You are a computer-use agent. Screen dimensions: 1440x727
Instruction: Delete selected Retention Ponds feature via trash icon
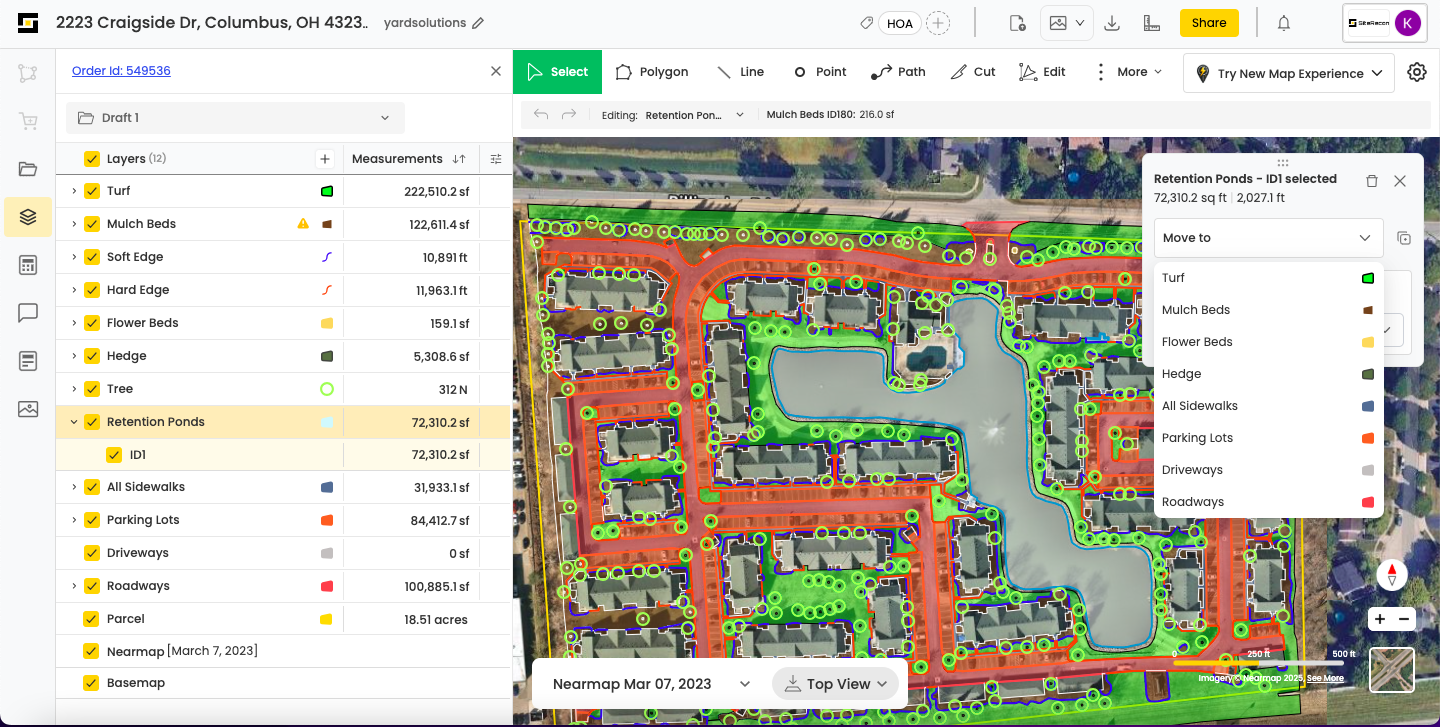1372,181
